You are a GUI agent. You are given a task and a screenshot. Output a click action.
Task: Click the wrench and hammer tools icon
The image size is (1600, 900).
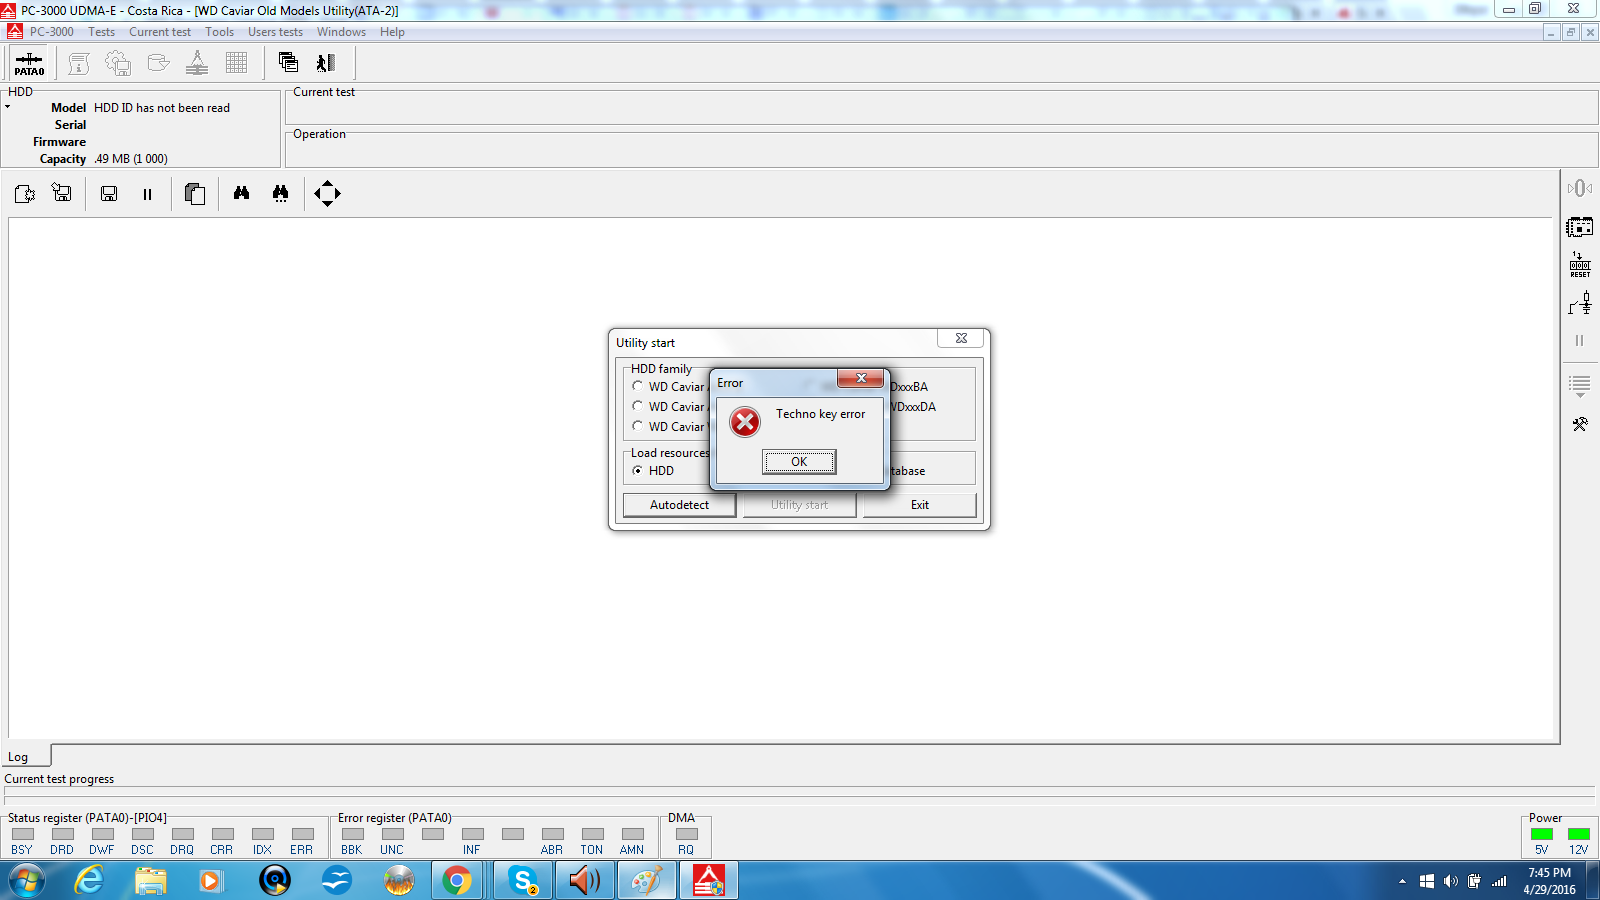click(x=1580, y=424)
